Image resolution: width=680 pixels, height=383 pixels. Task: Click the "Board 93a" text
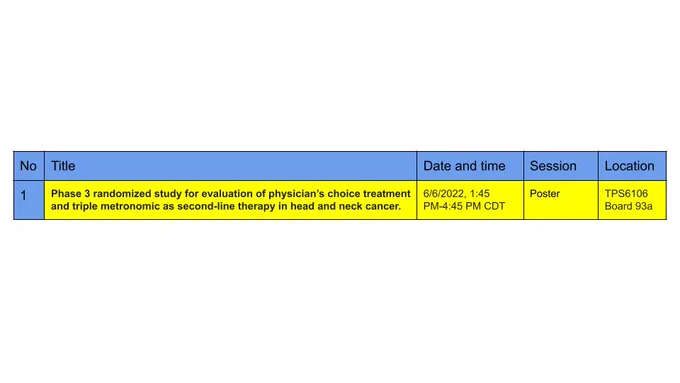click(x=628, y=206)
